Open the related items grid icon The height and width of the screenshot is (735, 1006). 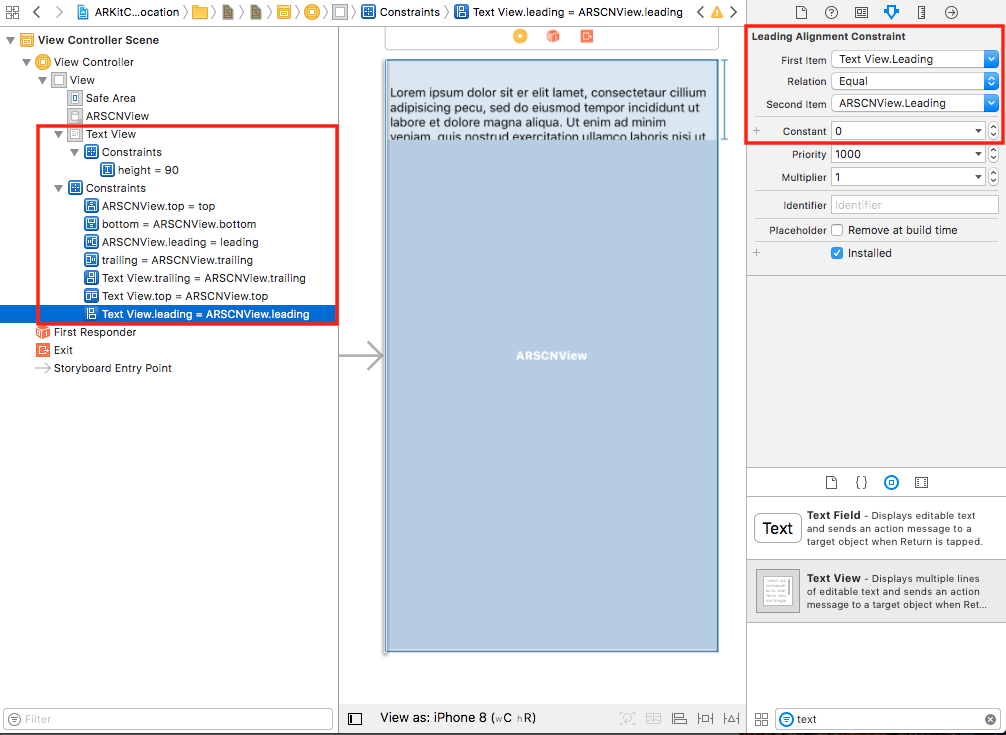coord(12,12)
